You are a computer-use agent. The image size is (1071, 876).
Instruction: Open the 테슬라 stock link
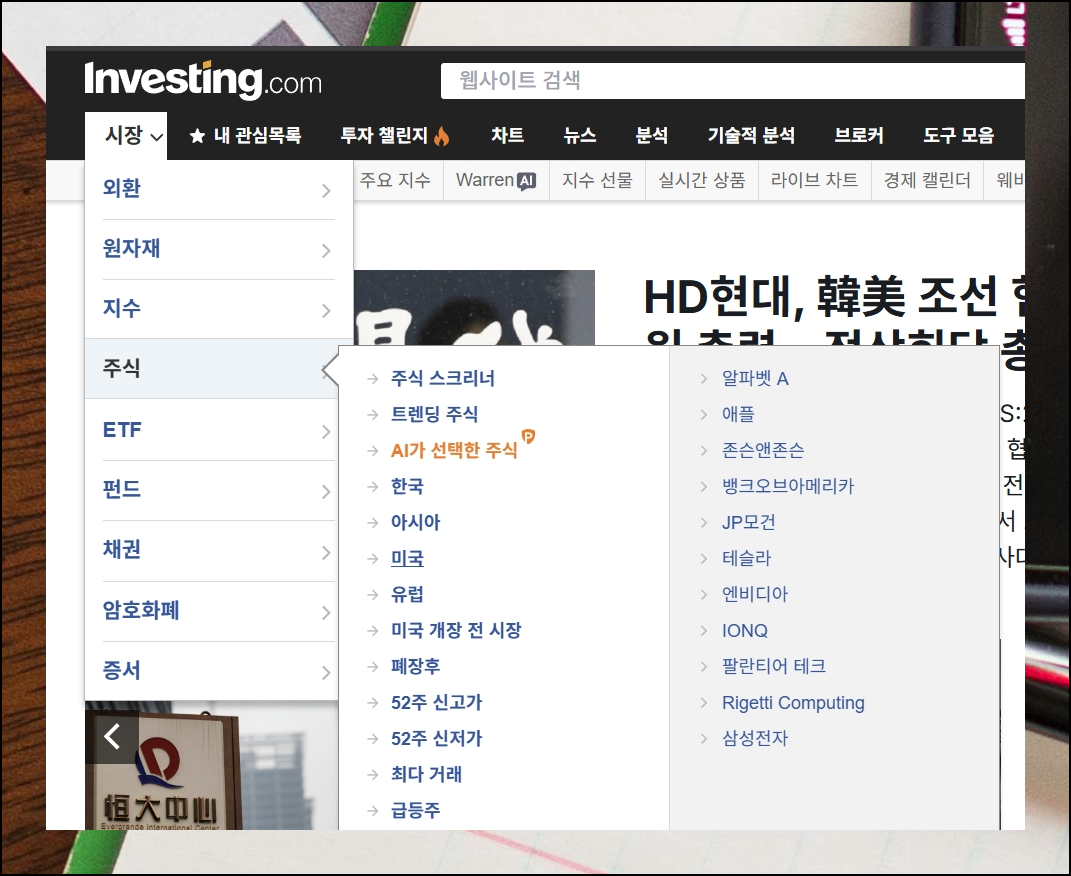[747, 559]
